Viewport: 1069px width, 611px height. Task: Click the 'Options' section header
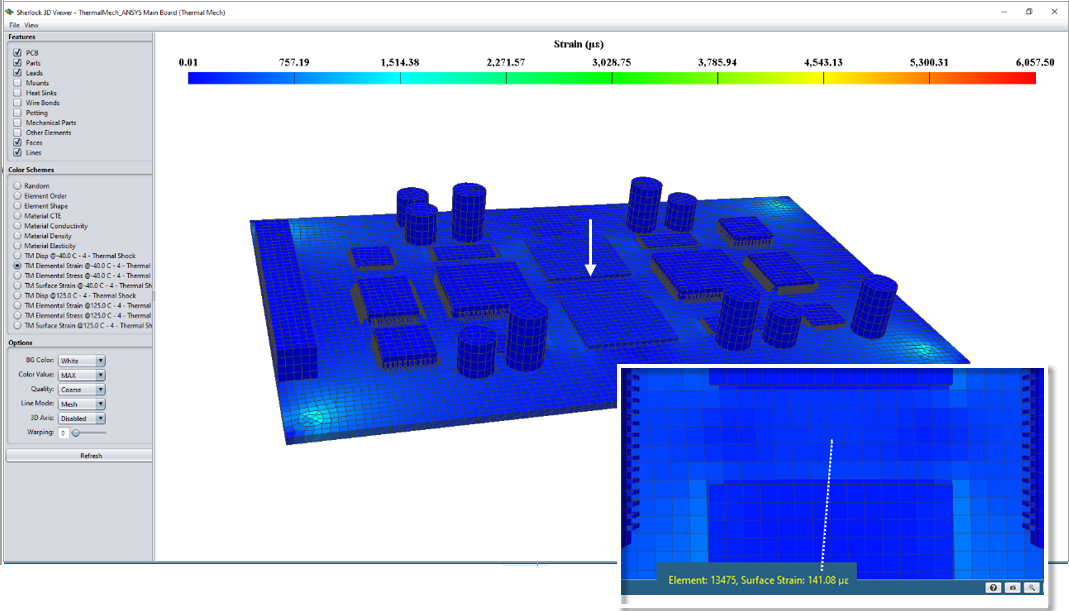pos(20,343)
